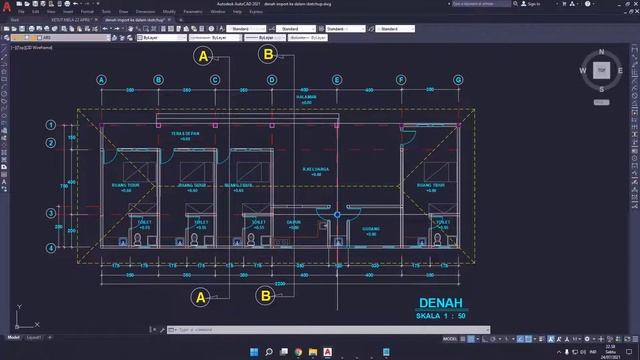Toggle snap mode in the status bar
The image size is (640, 360).
pyautogui.click(x=471, y=339)
